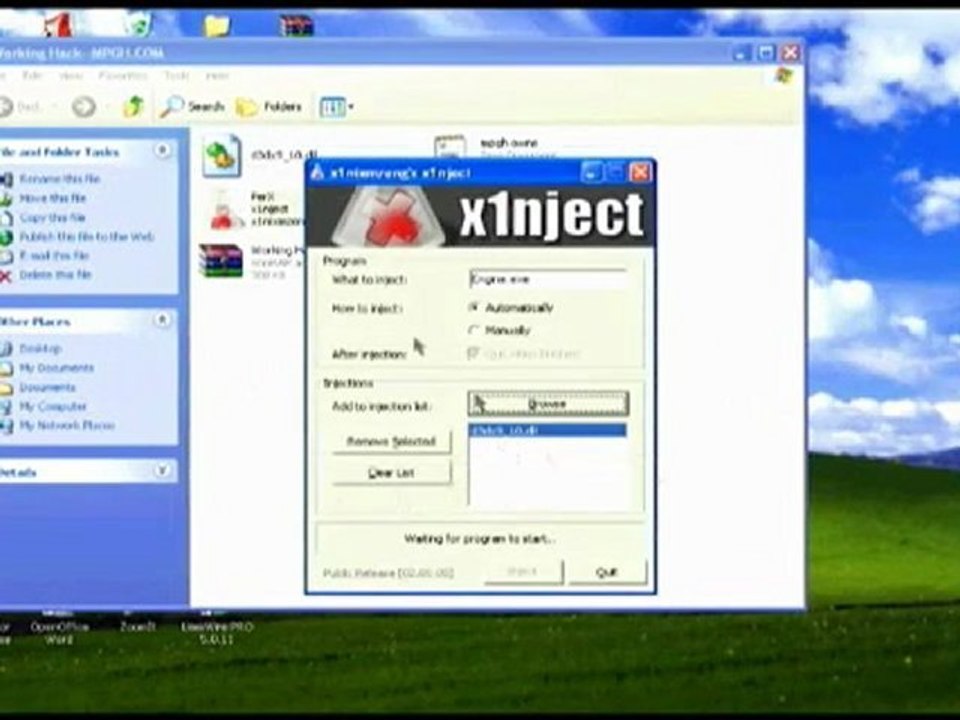Click Copy this file link
Screen dimensions: 960x720
[x=52, y=218]
